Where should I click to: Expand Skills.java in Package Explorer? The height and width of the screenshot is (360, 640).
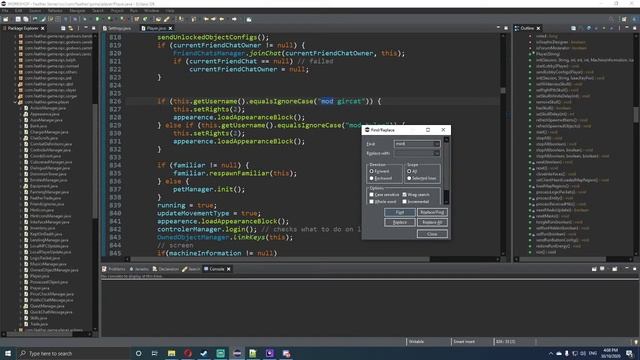click(21, 318)
